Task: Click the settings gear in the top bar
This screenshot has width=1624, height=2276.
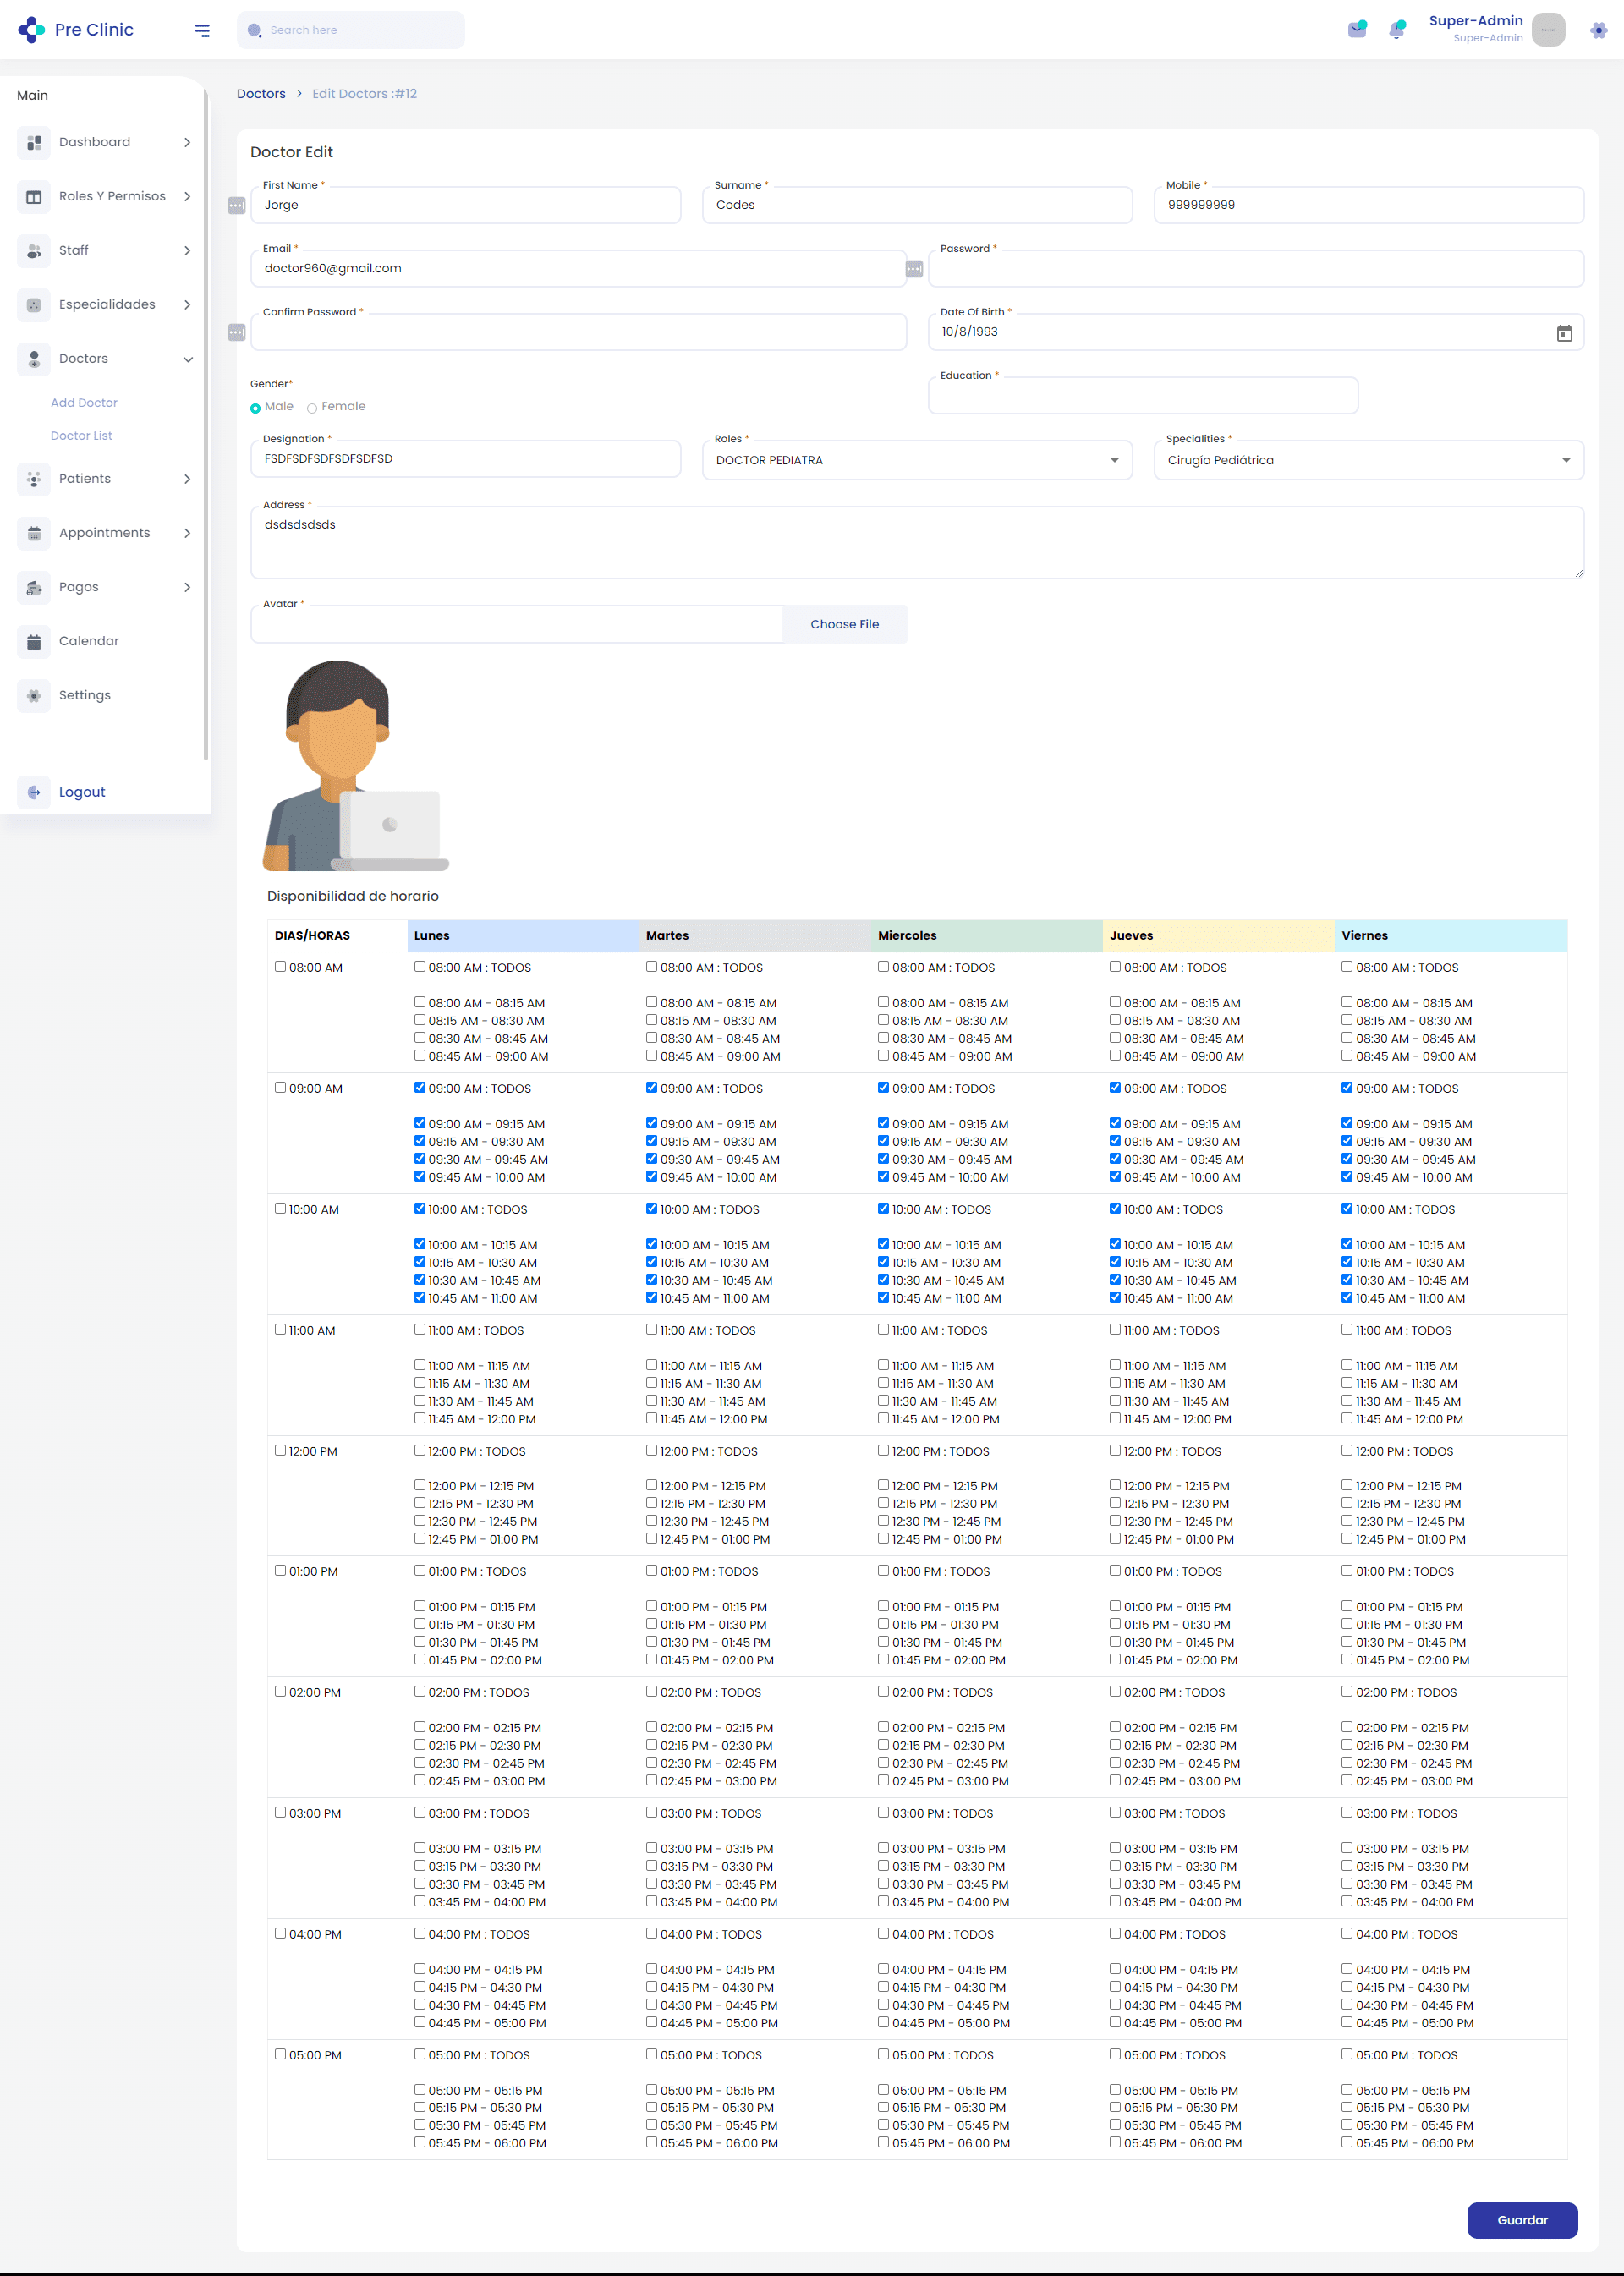Action: (x=1597, y=30)
